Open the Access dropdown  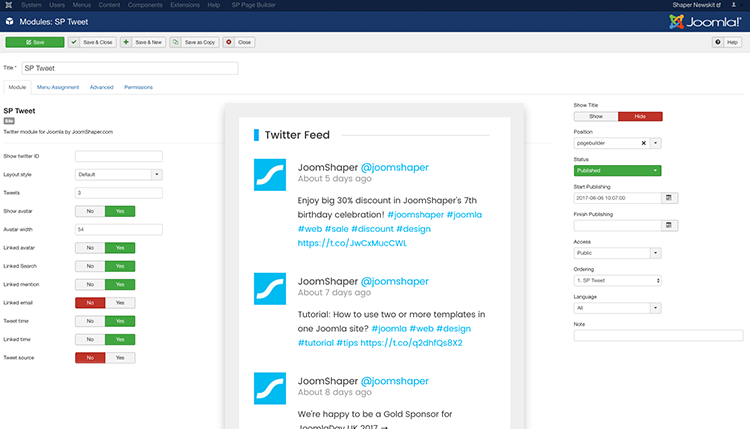(616, 253)
